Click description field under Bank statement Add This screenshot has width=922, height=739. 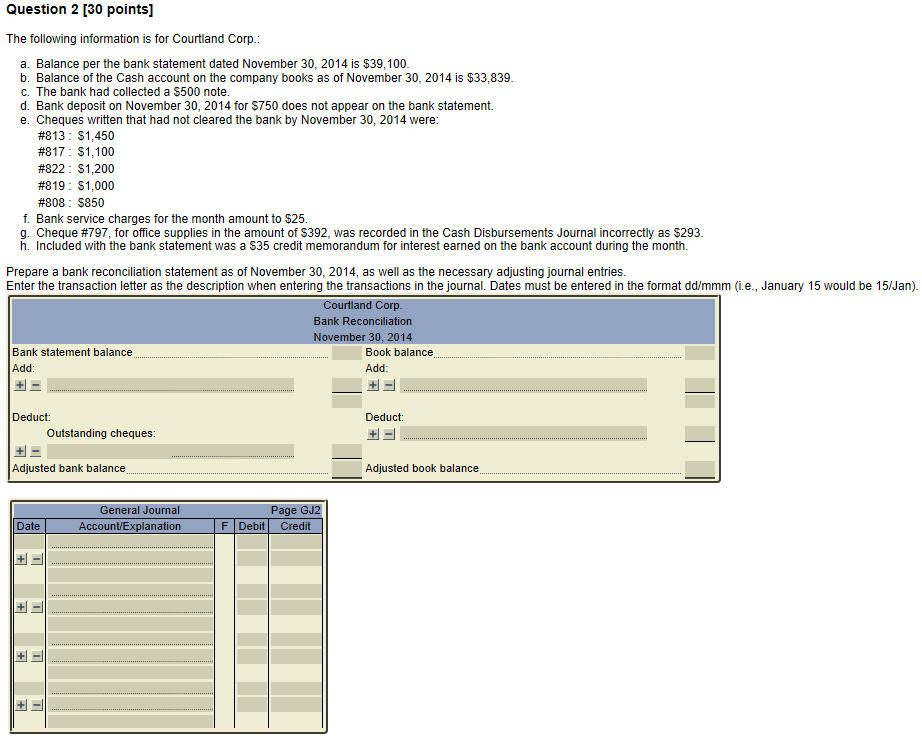(x=171, y=385)
